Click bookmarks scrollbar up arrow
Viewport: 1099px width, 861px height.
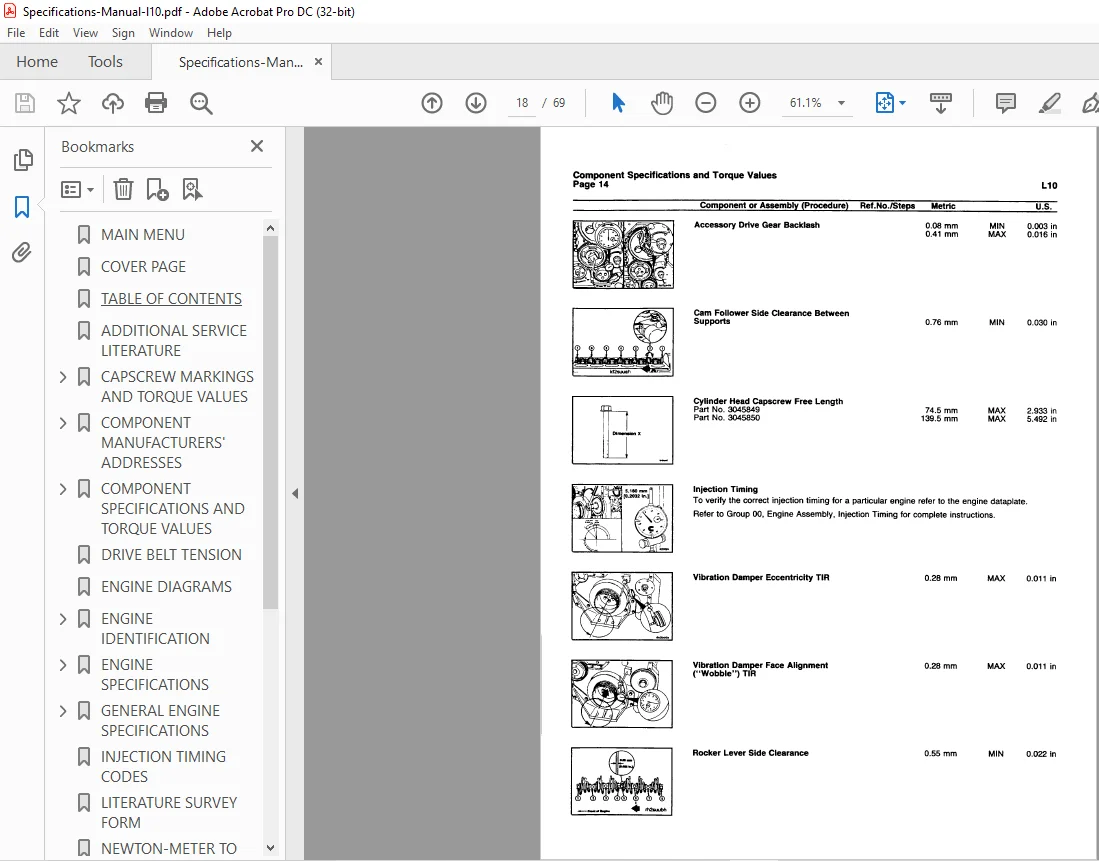271,228
